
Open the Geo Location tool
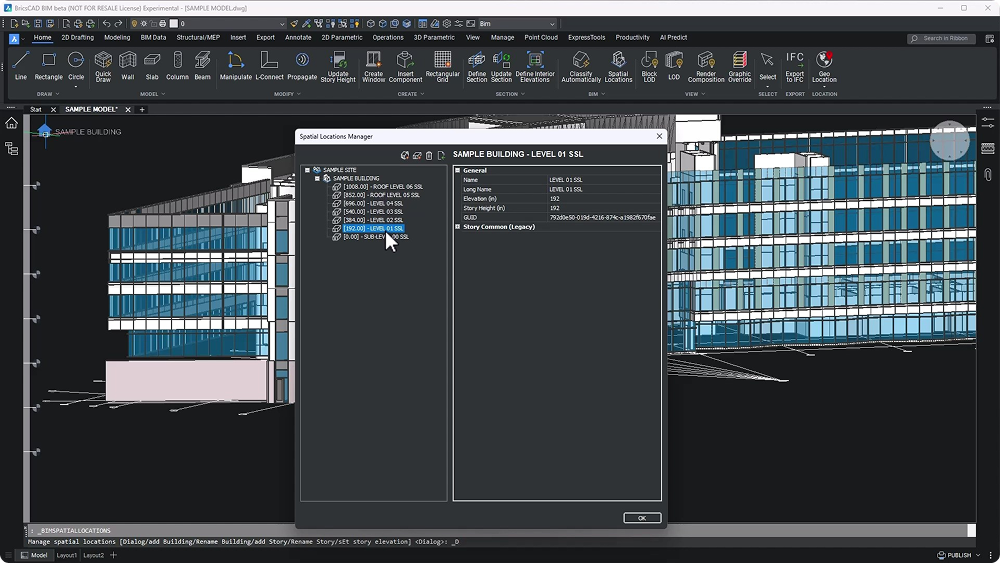[x=824, y=67]
